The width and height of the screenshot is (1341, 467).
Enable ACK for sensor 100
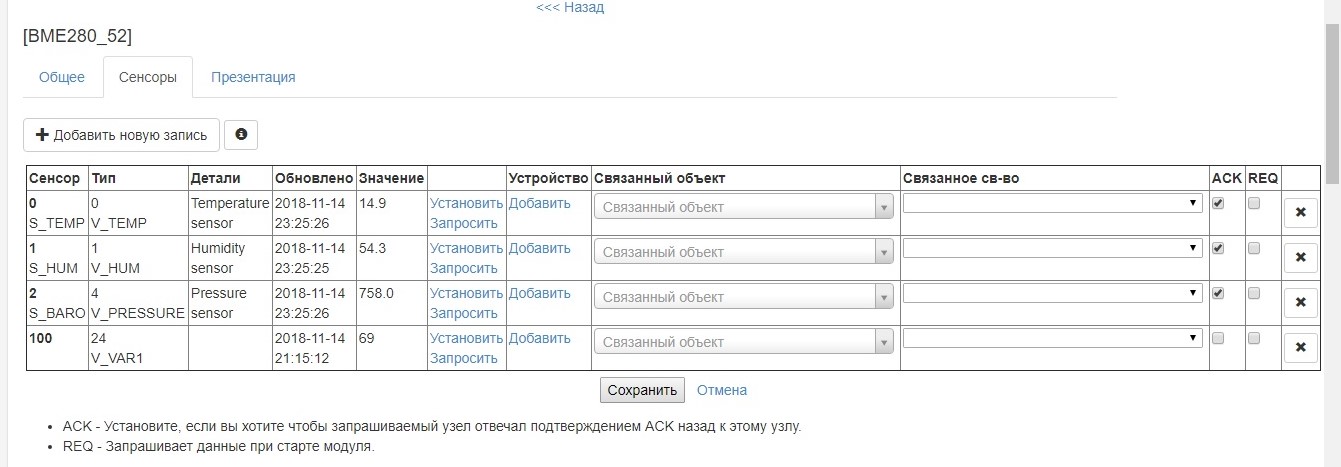1217,338
